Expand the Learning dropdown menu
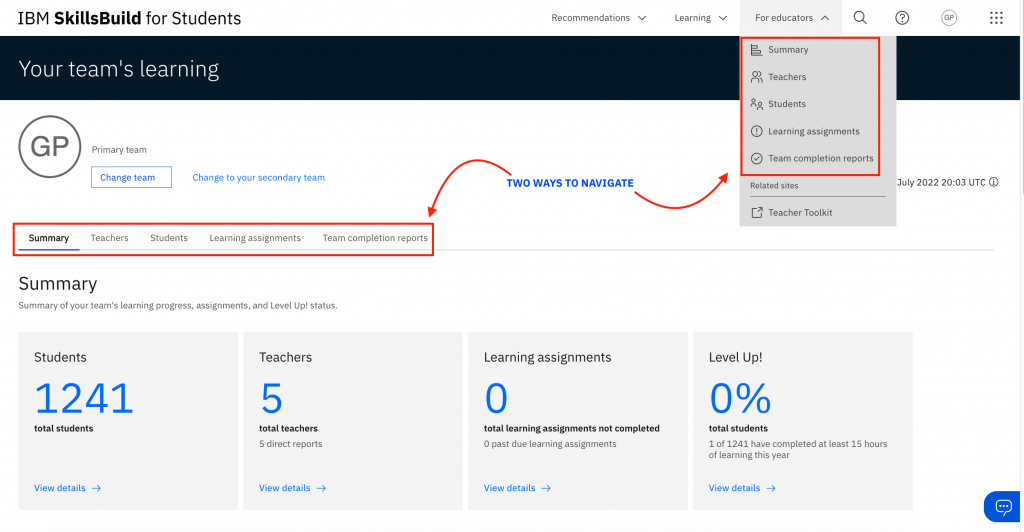The width and height of the screenshot is (1024, 532). [x=700, y=18]
